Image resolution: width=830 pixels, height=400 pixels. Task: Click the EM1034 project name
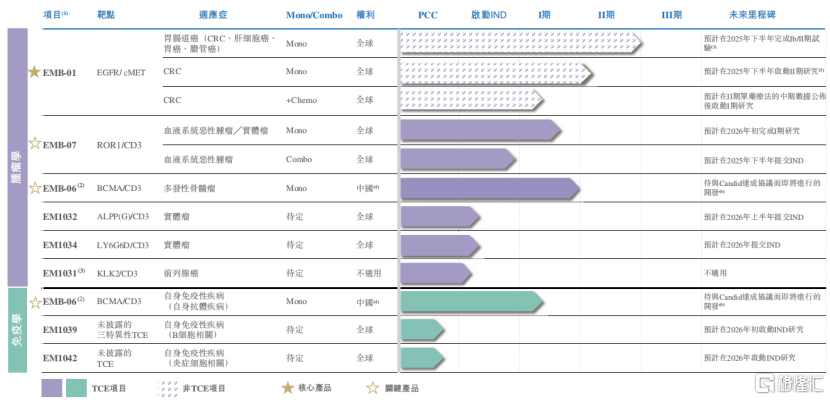click(60, 245)
